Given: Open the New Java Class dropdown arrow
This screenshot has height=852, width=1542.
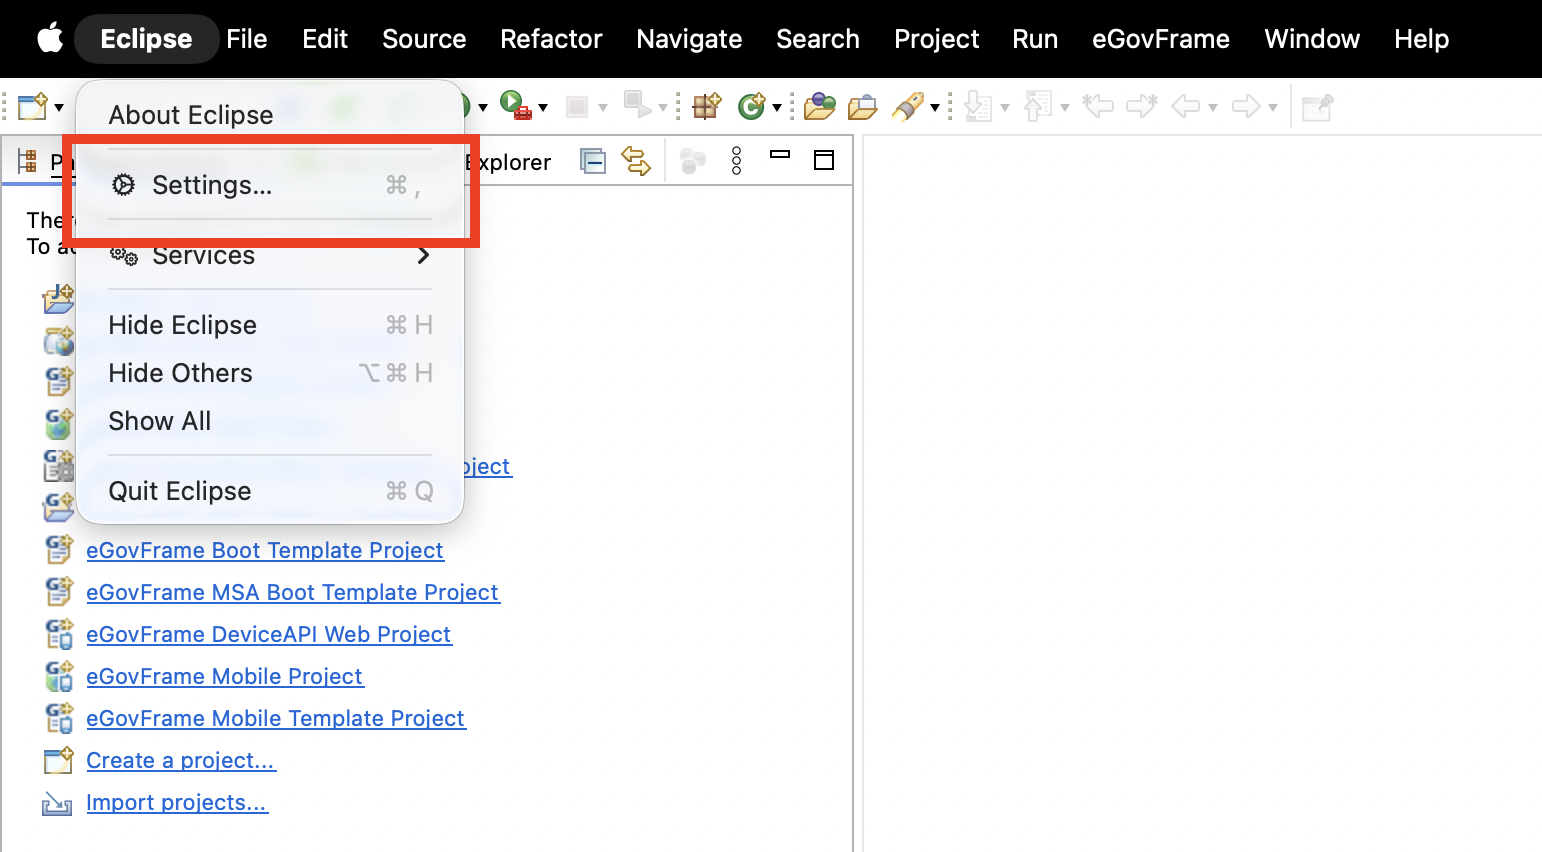Looking at the screenshot, I should tap(776, 107).
